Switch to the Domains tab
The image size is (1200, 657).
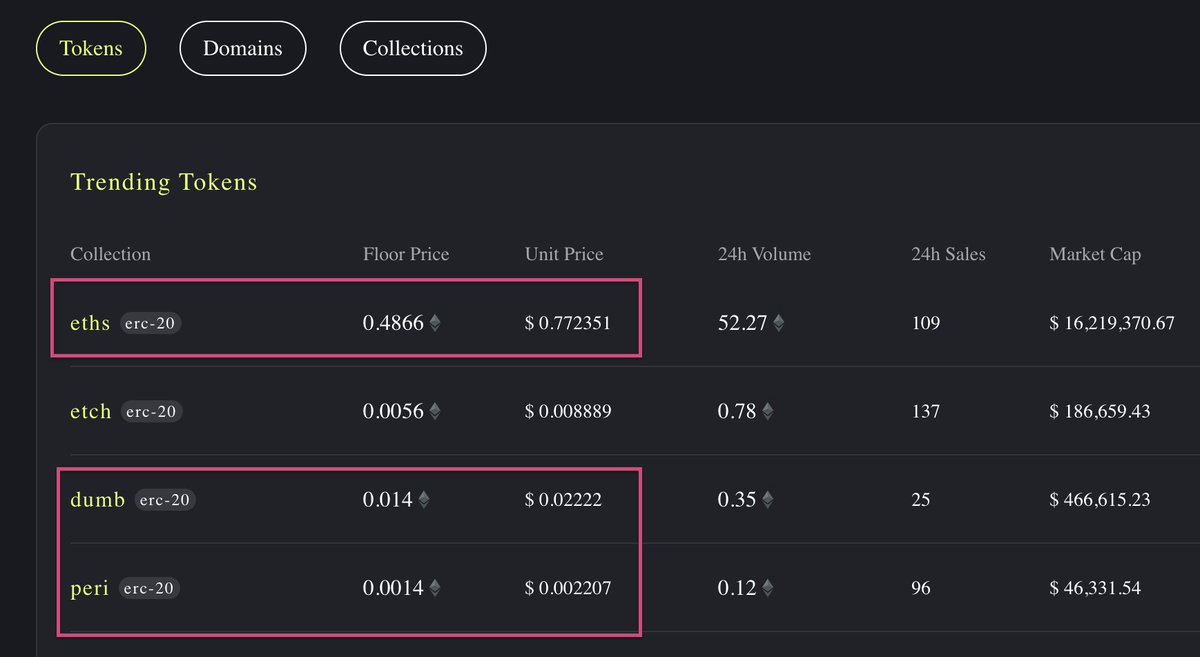(242, 47)
